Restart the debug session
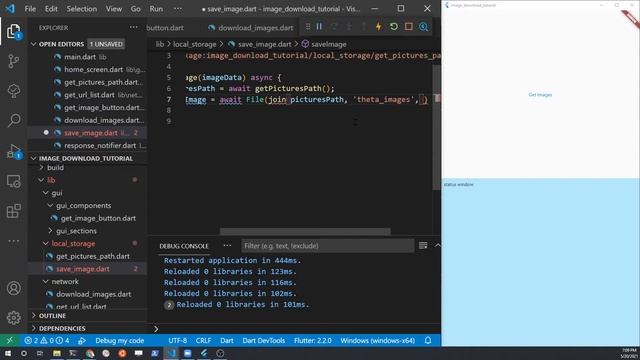This screenshot has width=640, height=360. click(393, 27)
